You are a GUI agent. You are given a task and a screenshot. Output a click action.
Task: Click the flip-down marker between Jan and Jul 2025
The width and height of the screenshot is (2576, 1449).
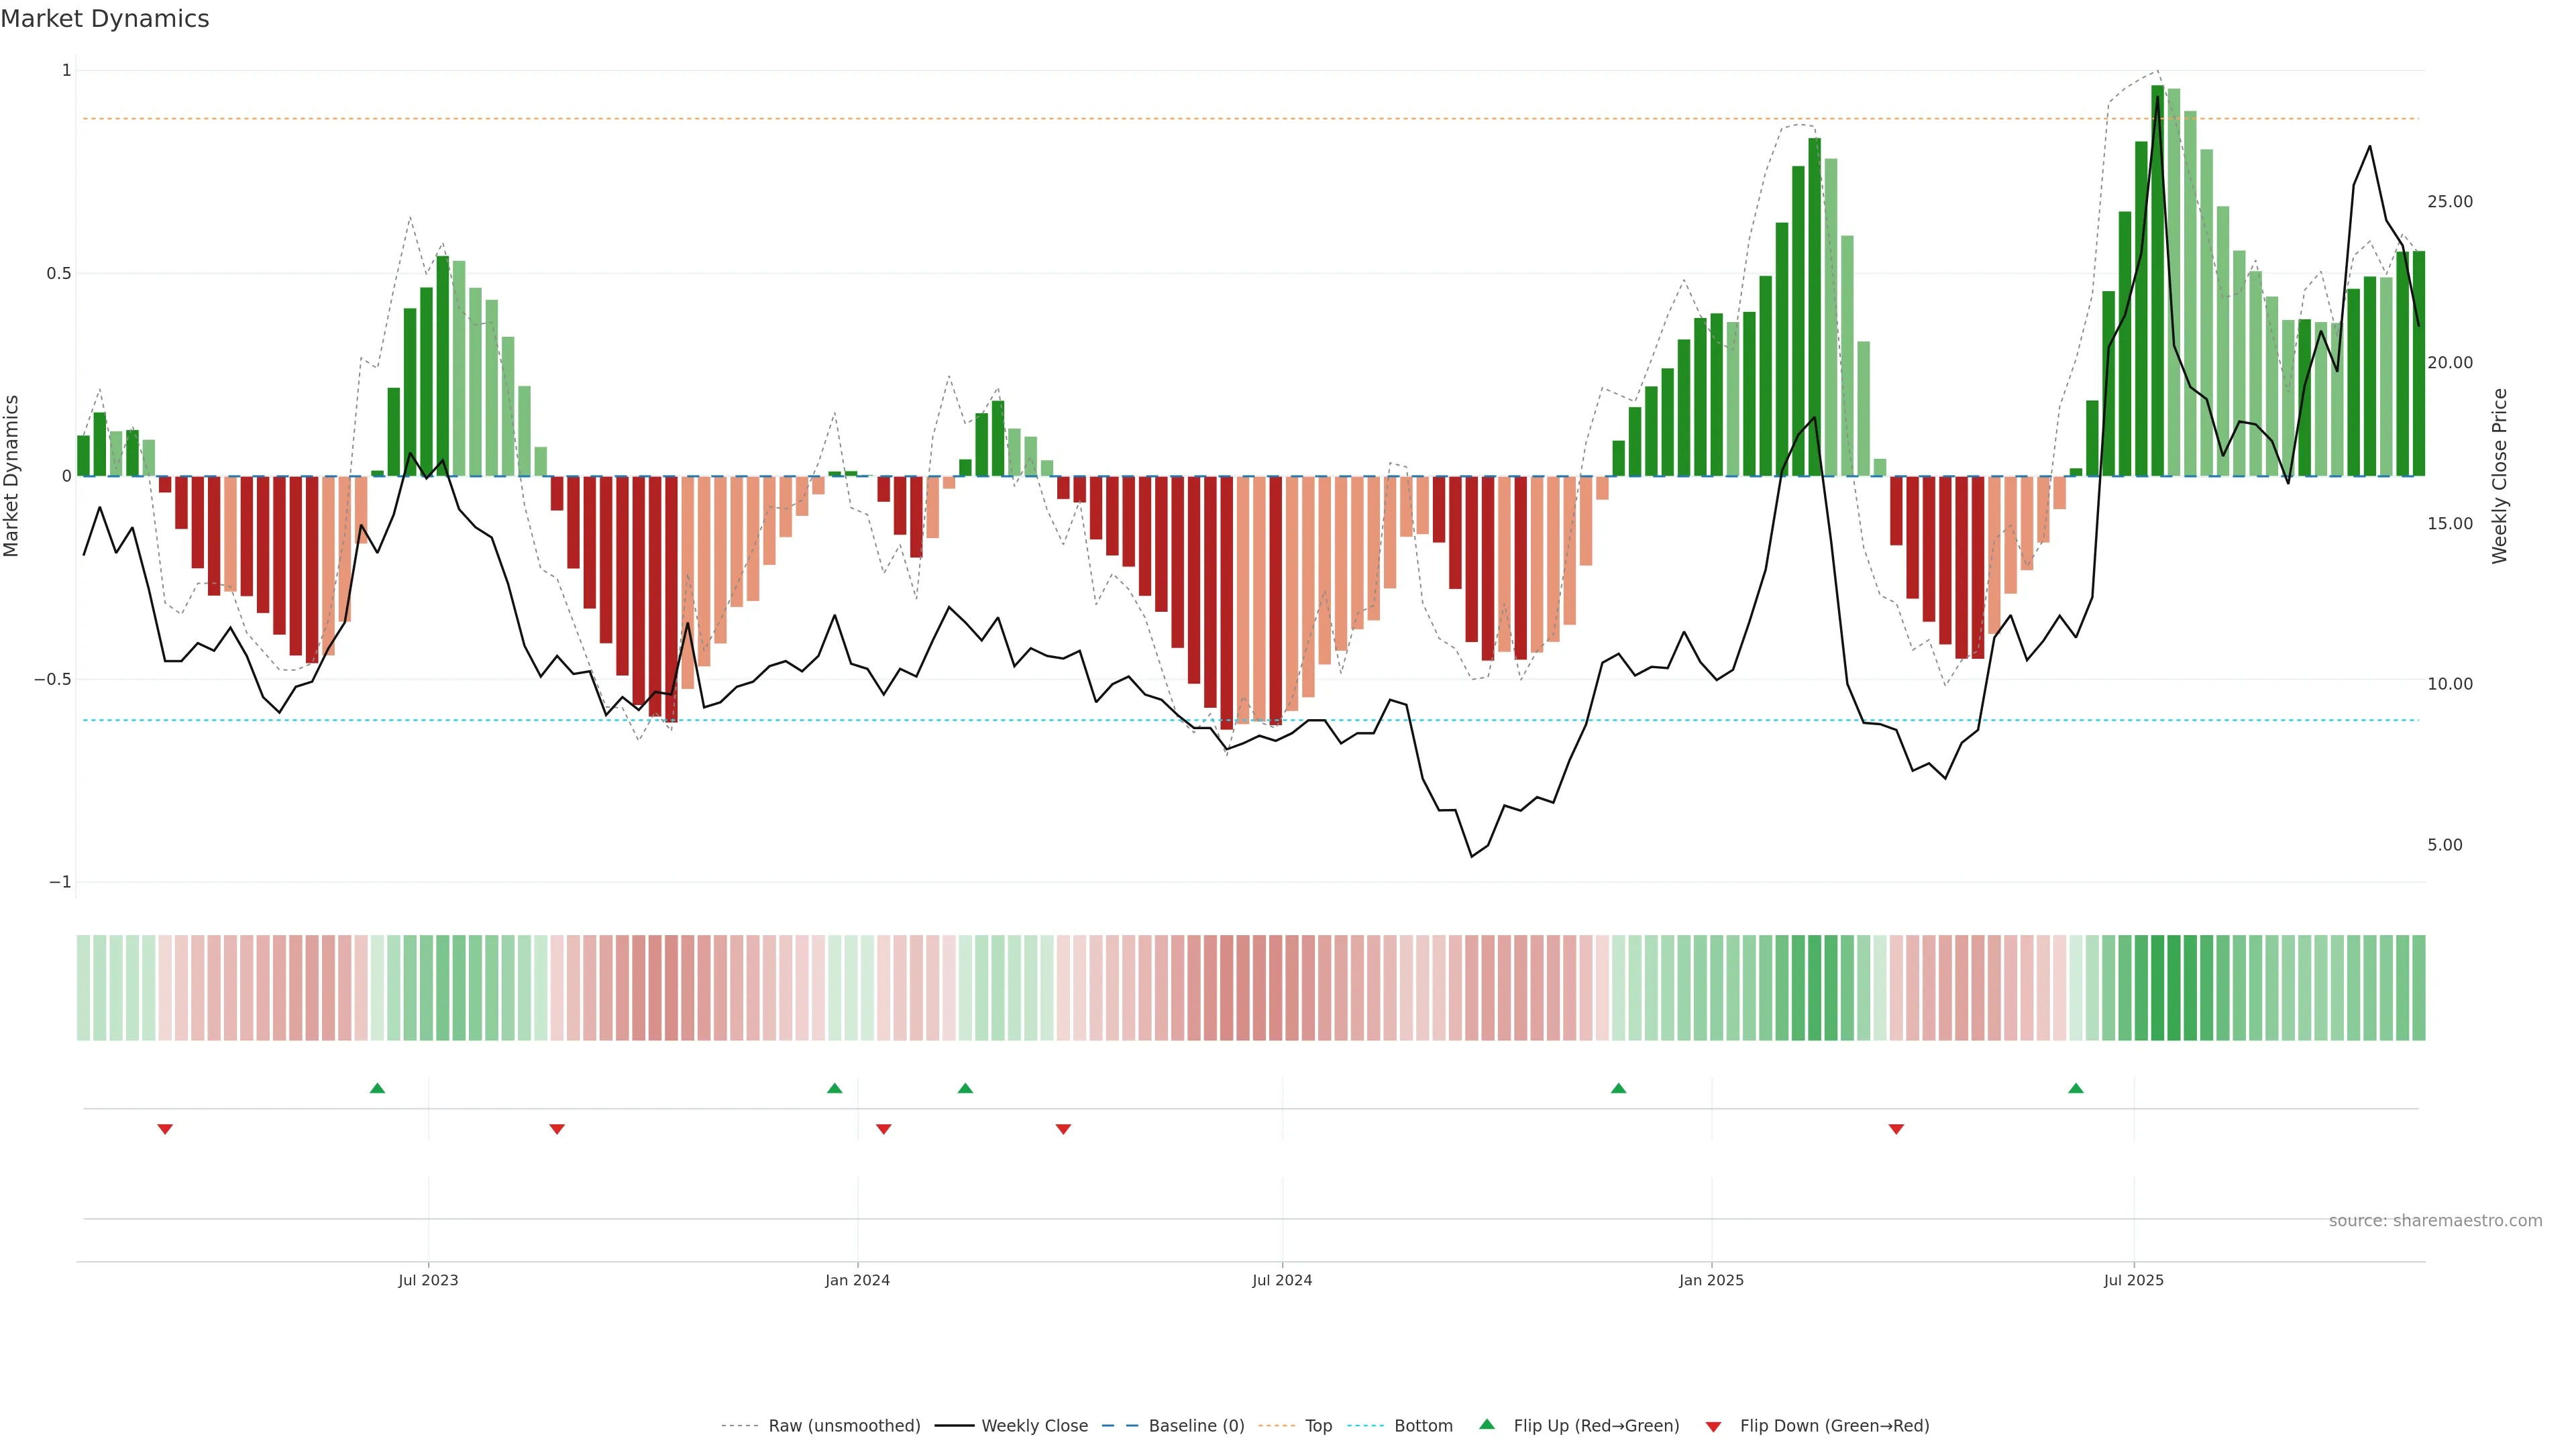(x=1896, y=1129)
